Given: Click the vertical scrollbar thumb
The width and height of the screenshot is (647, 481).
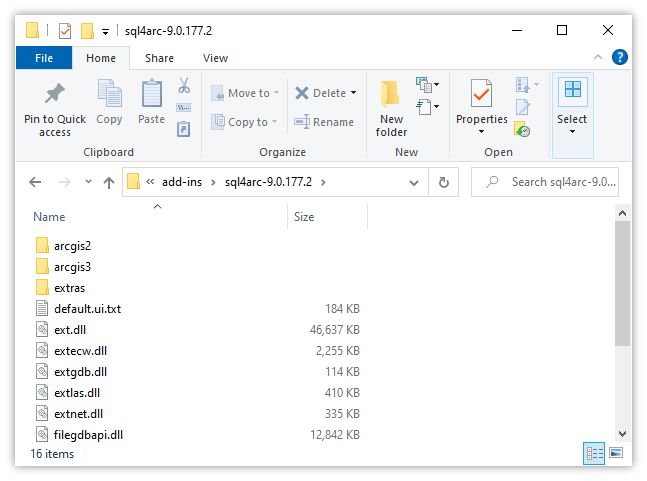Looking at the screenshot, I should (x=623, y=283).
